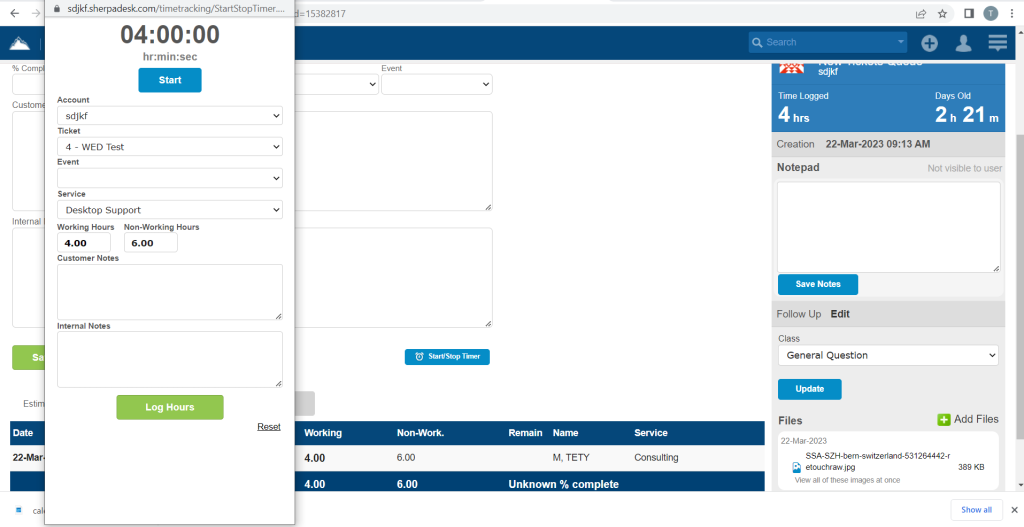
Task: Start the timer in popup
Action: (170, 80)
